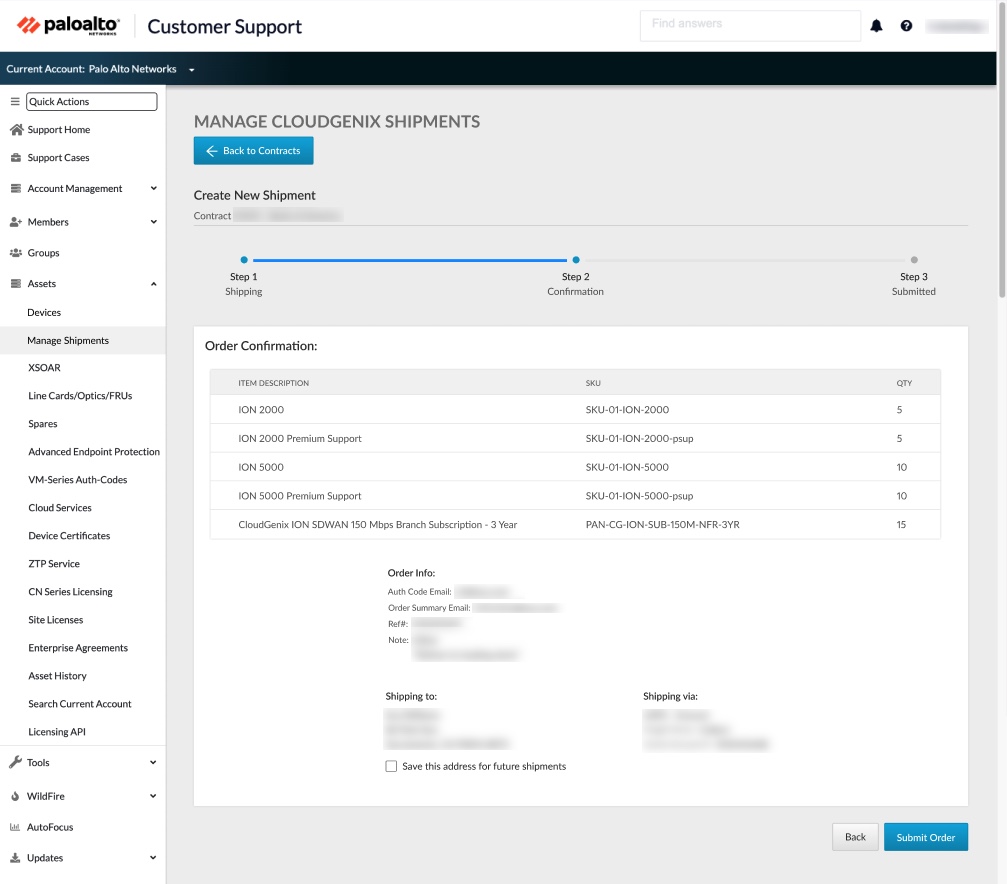Toggle the hamburger menu icon
Image resolution: width=1007 pixels, height=884 pixels.
click(15, 102)
